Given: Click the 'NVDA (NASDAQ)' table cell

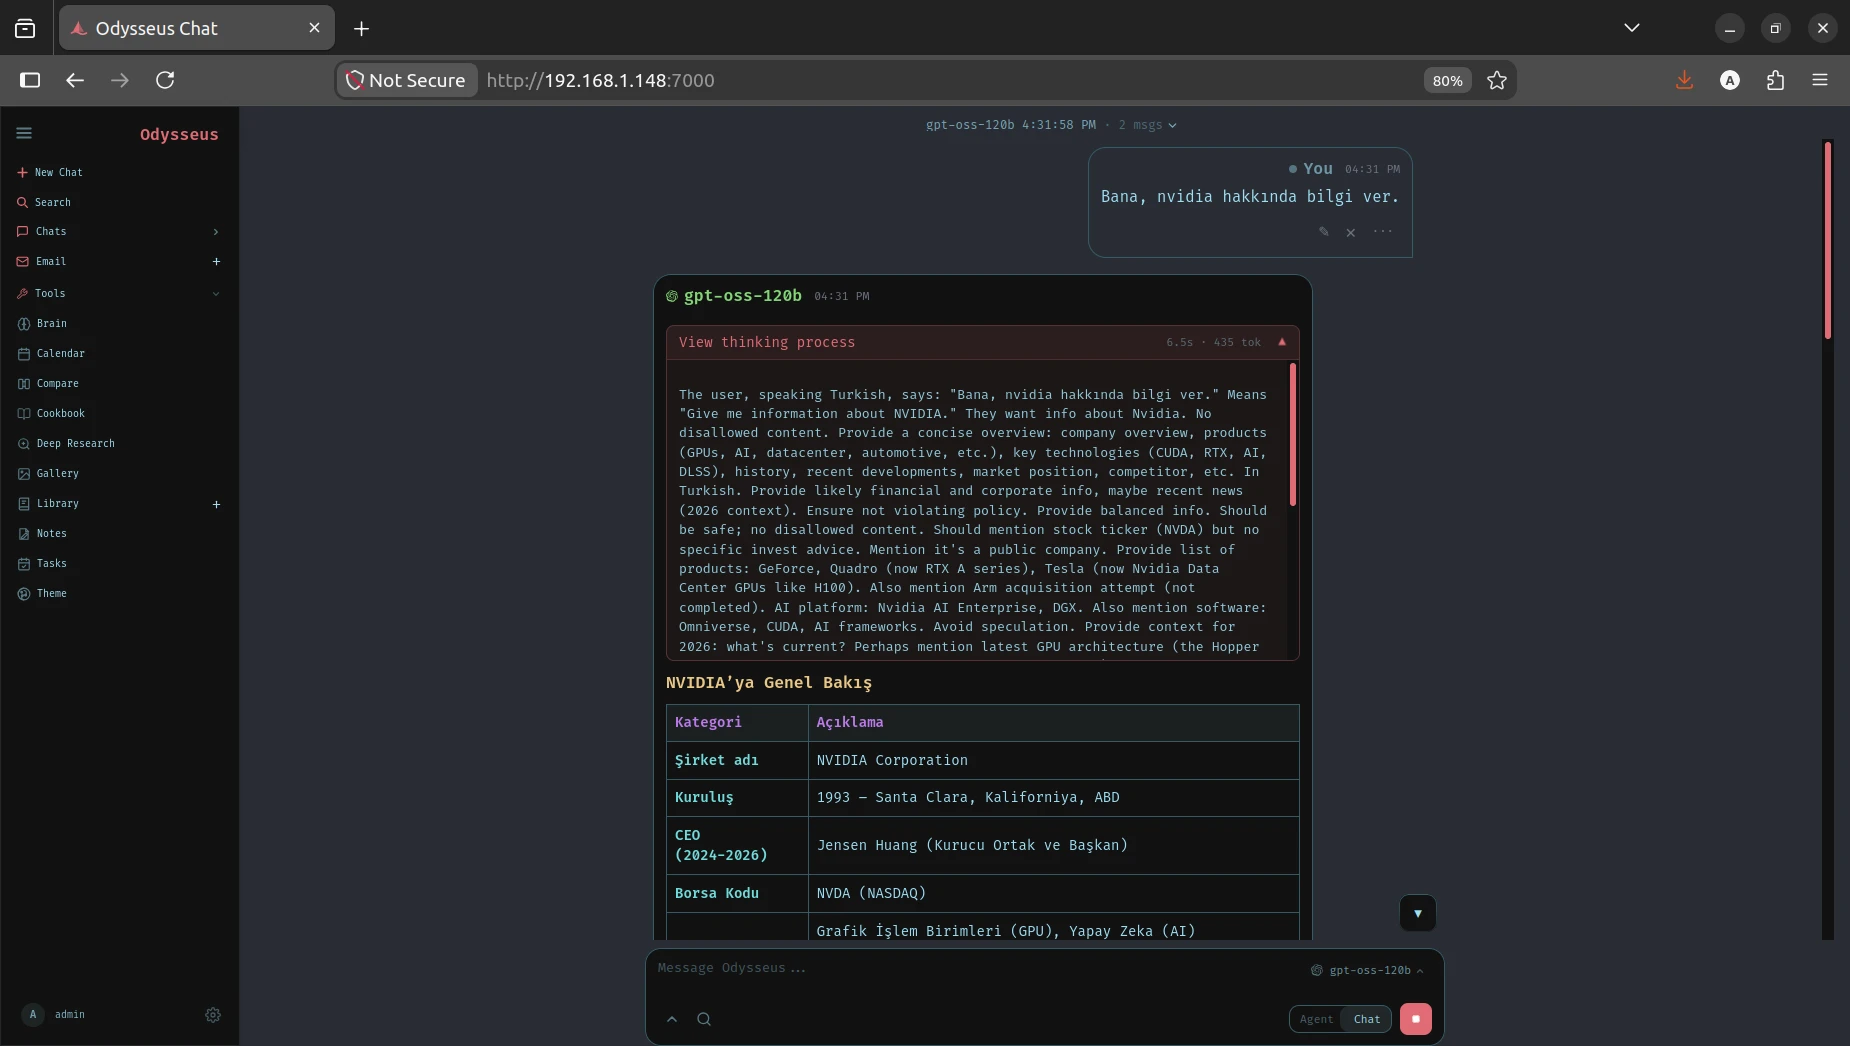Looking at the screenshot, I should tap(1053, 893).
